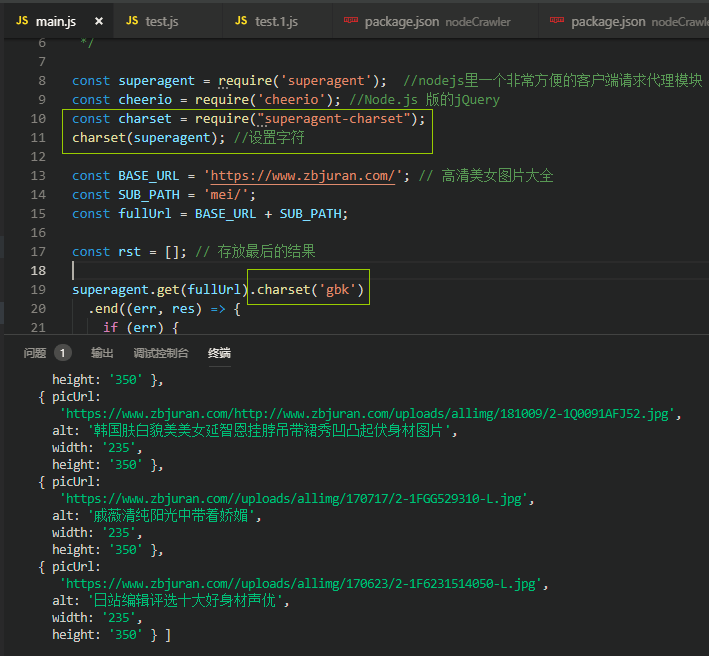Click line number 20 in the gutter
709x656 pixels.
click(x=38, y=308)
